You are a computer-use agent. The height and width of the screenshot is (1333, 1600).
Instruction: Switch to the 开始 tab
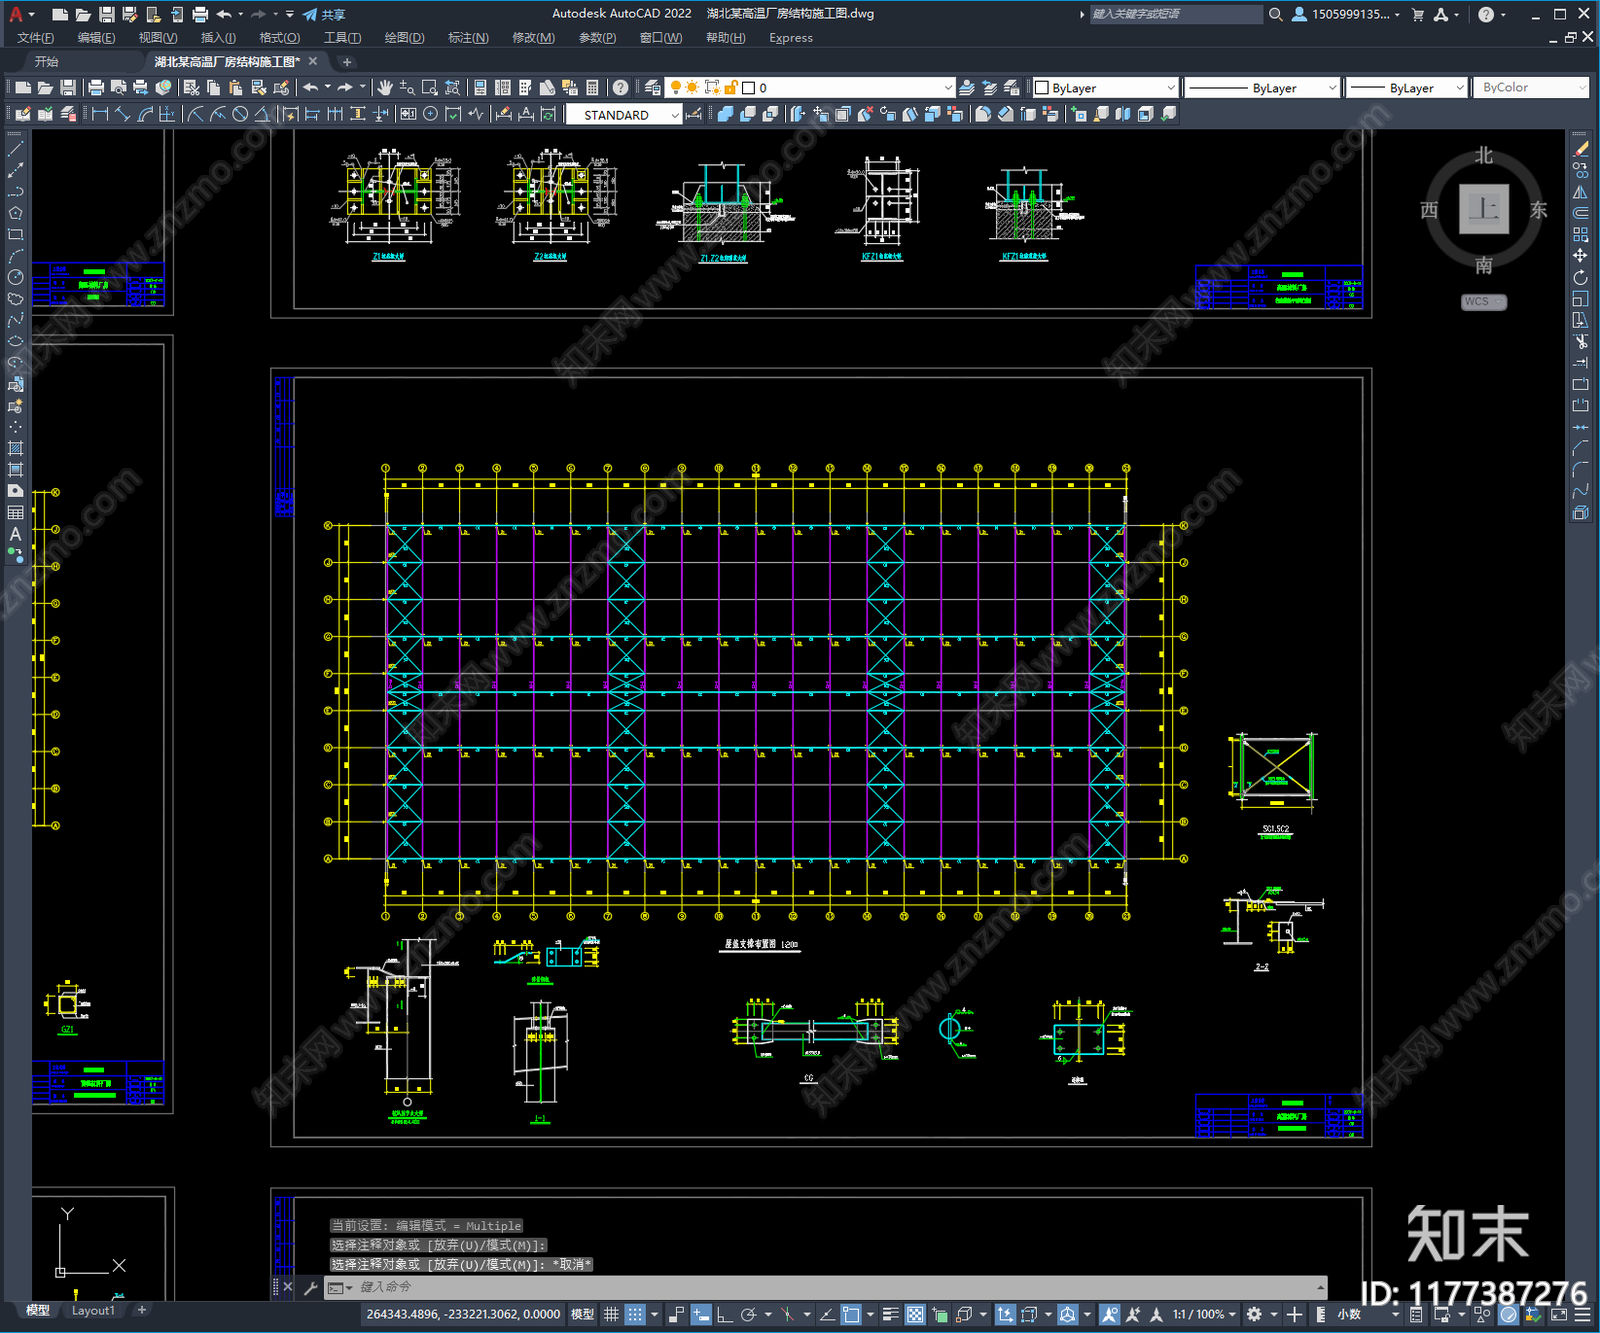(x=47, y=62)
